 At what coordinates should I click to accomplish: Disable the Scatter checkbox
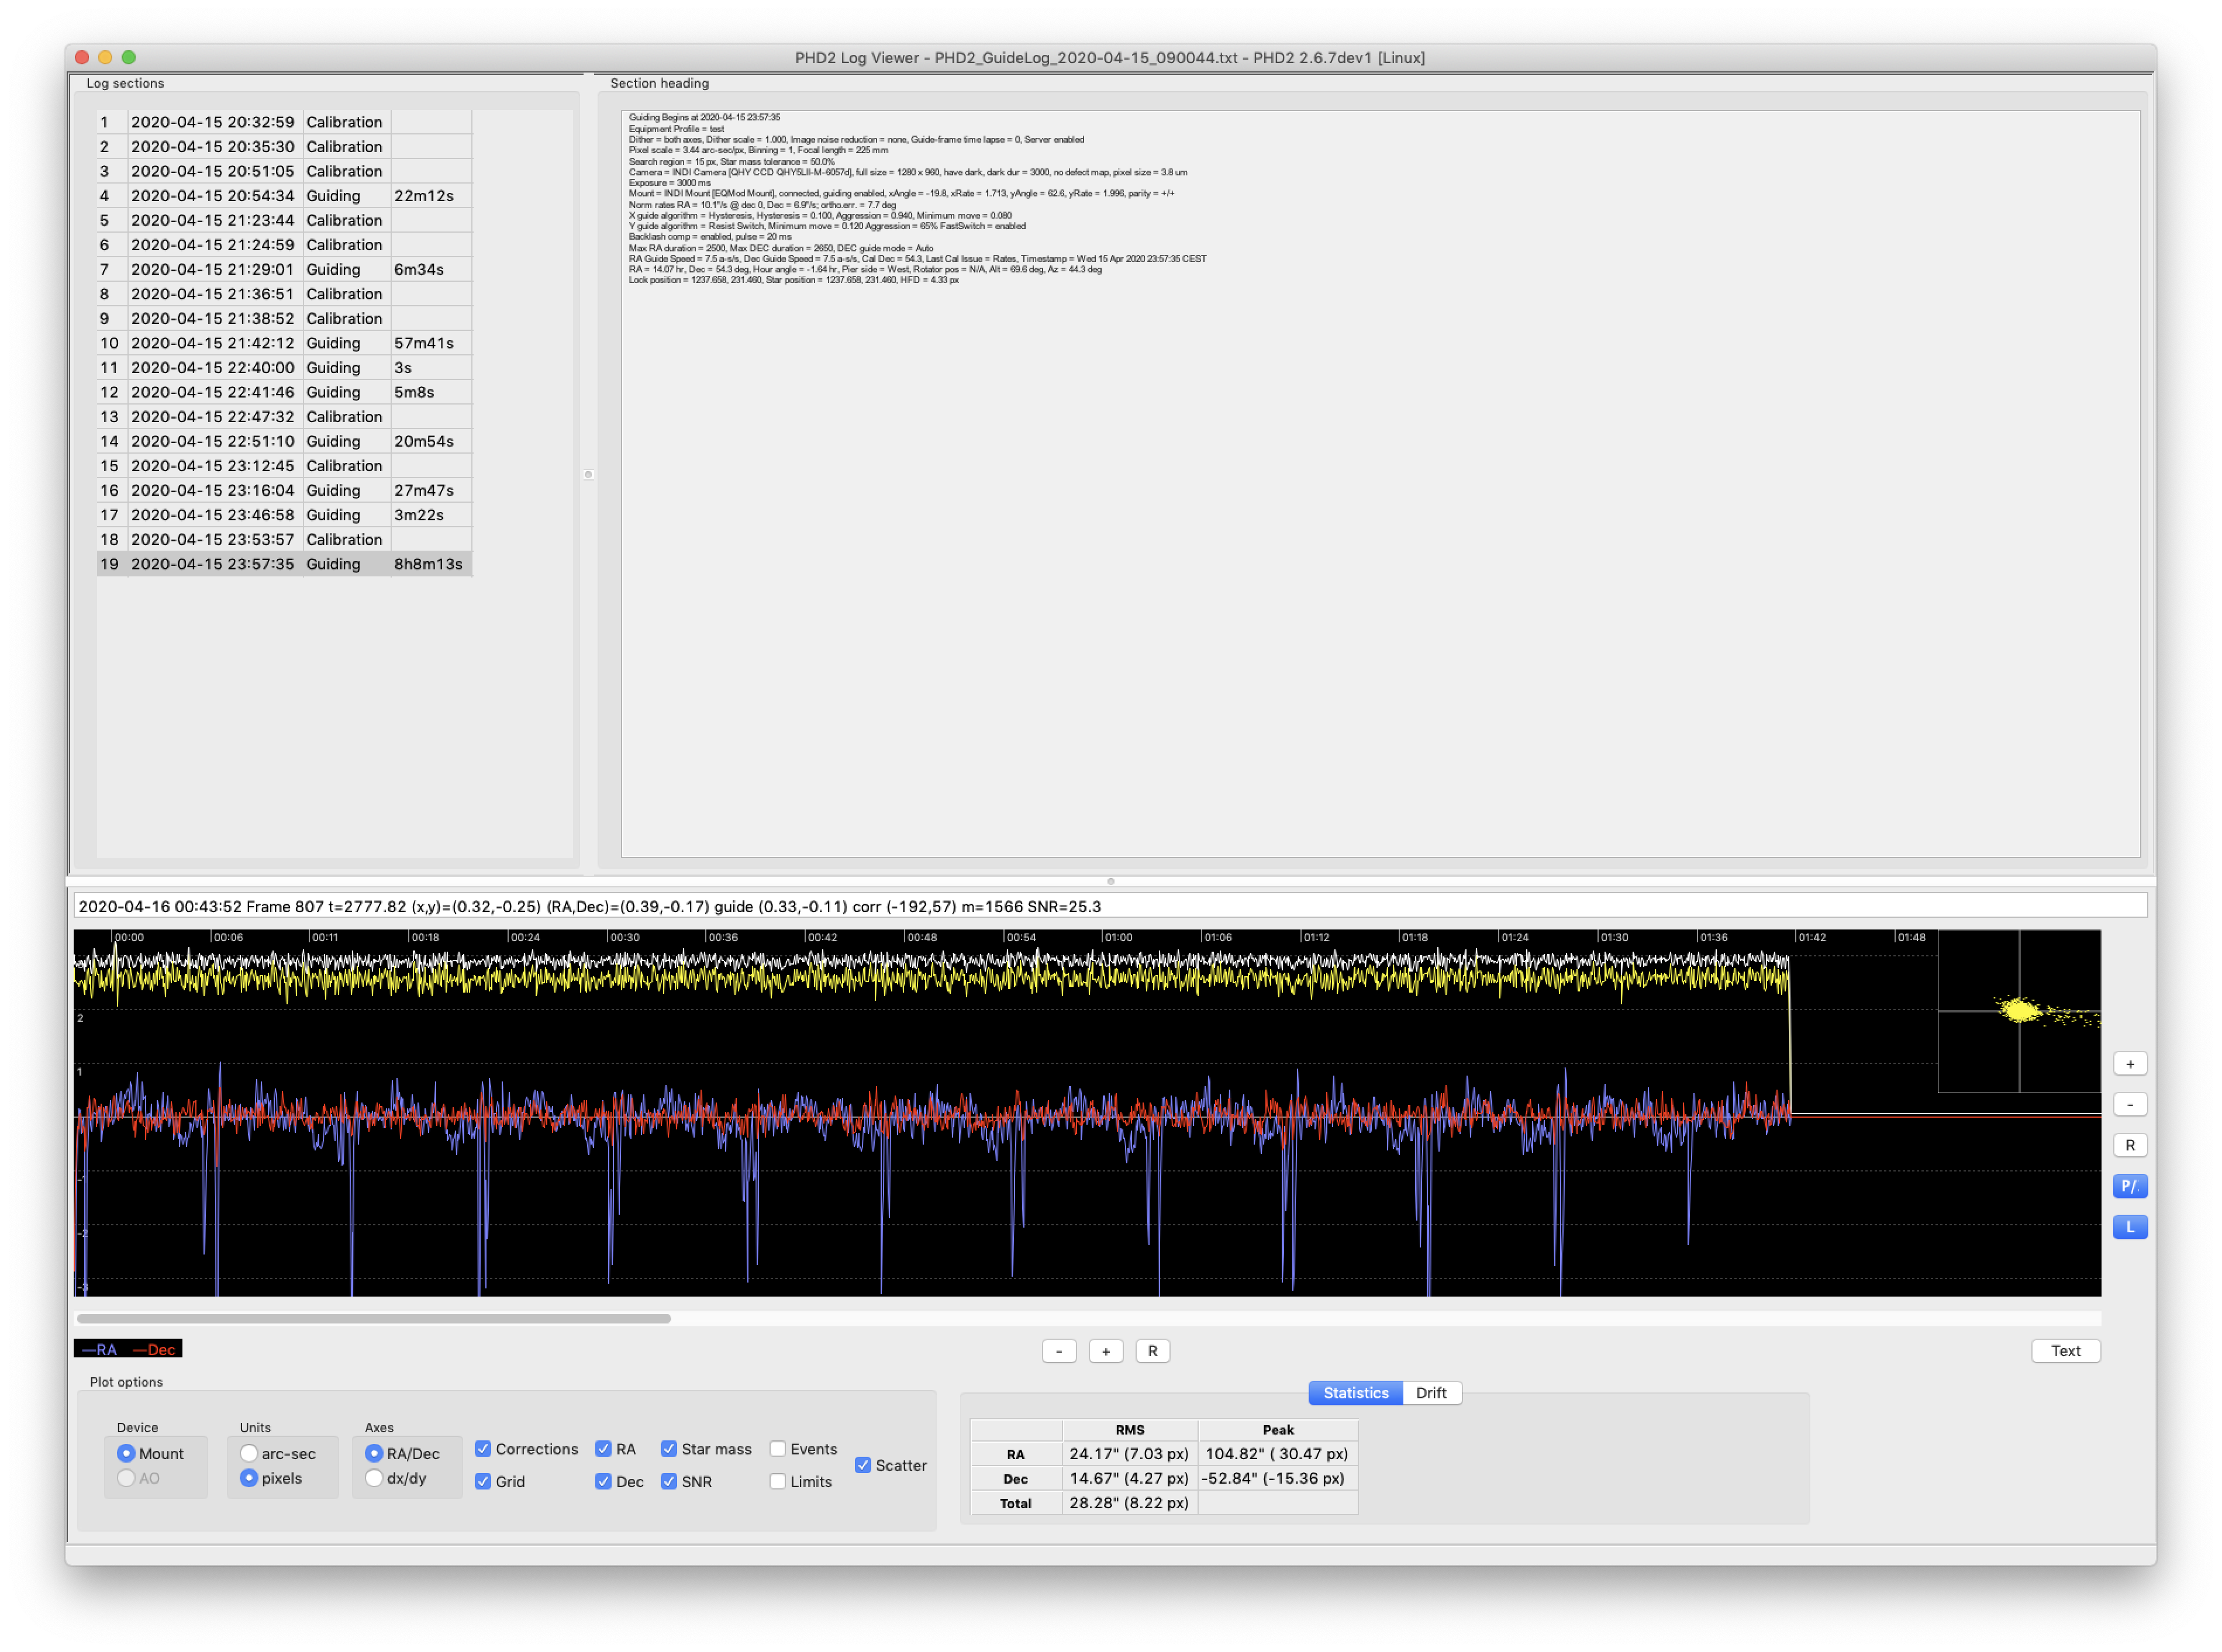[862, 1465]
